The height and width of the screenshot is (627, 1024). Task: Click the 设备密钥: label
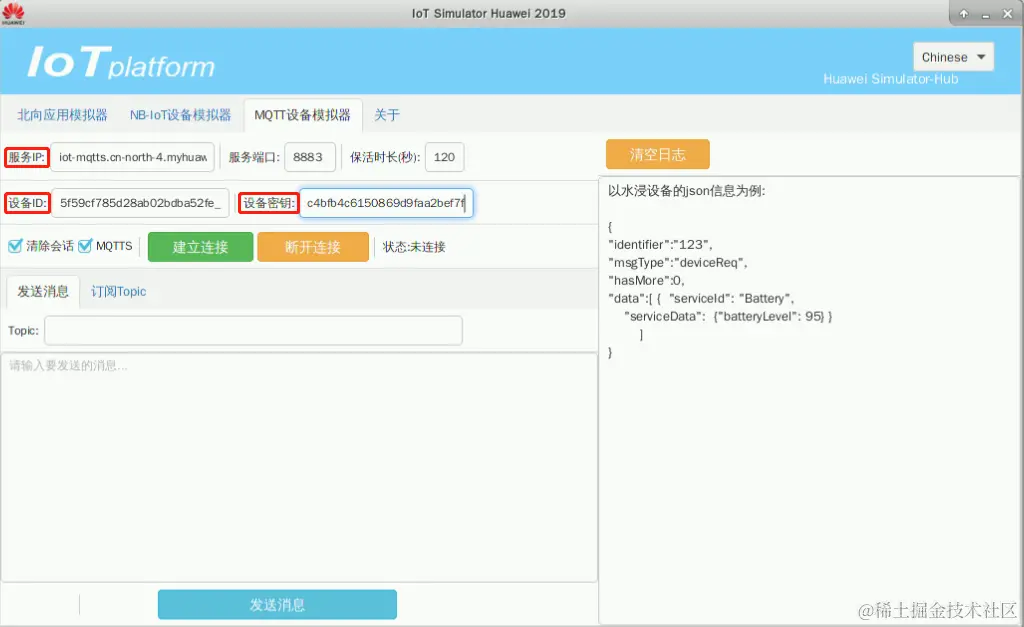268,203
